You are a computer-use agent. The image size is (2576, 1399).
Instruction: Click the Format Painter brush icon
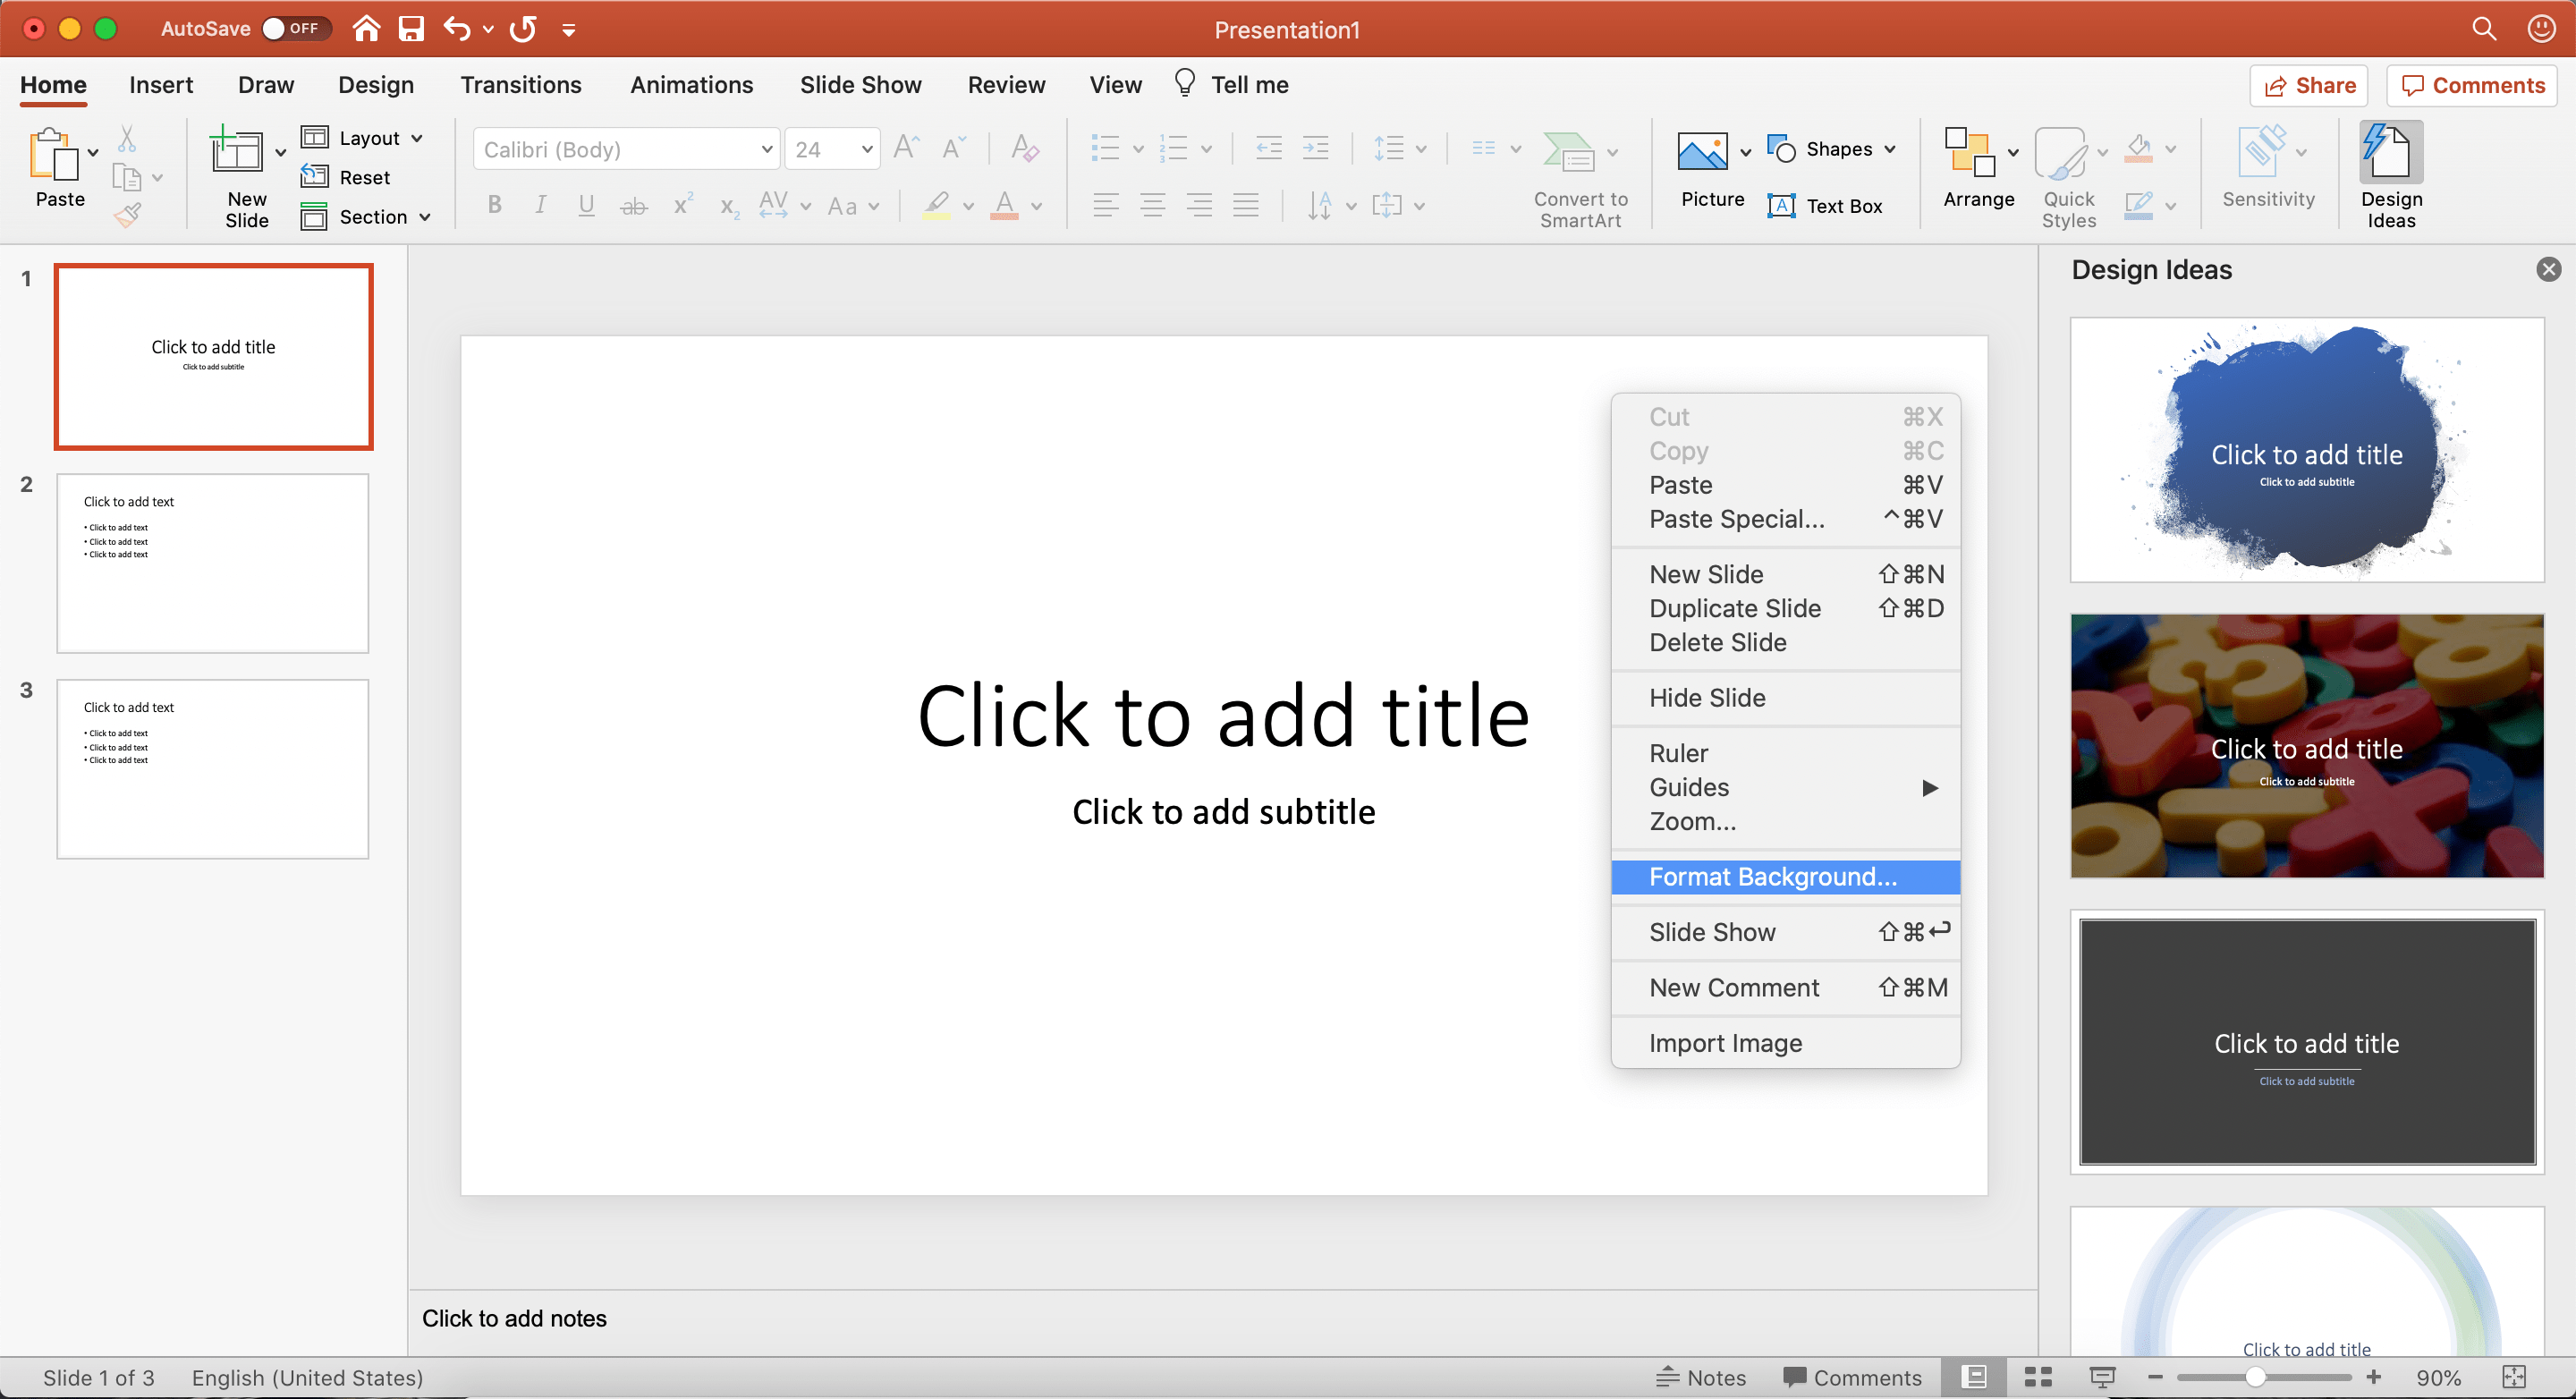pos(127,215)
